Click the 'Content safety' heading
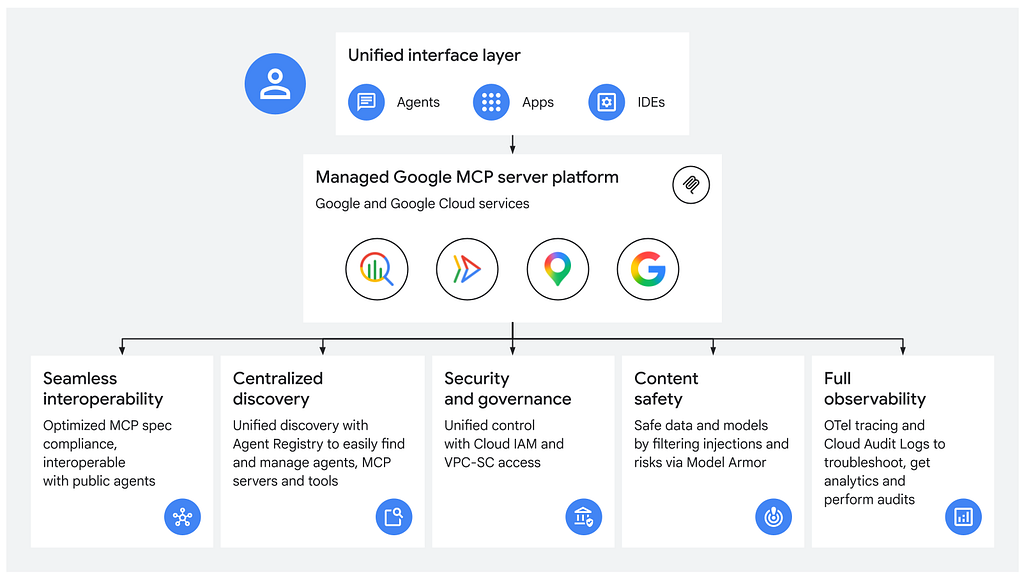 pos(665,389)
